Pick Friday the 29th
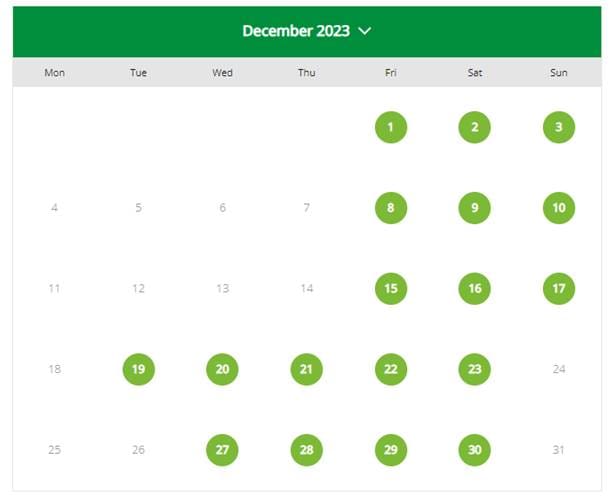614x499 pixels. pos(391,450)
